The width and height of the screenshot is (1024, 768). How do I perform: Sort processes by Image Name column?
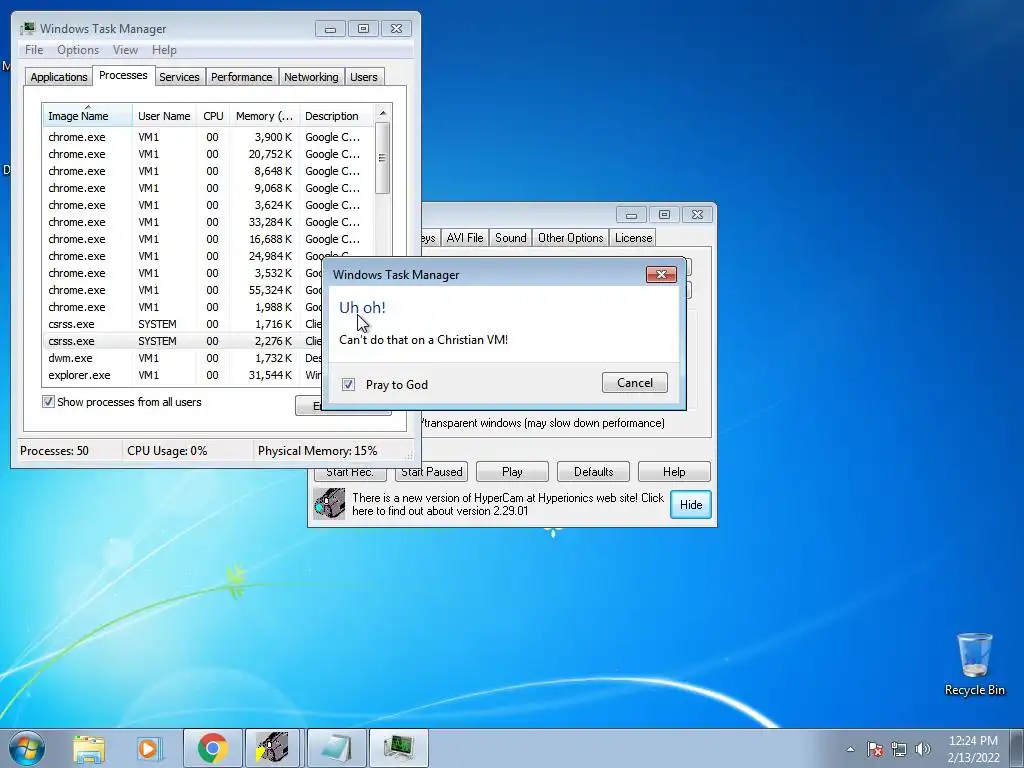pos(87,116)
